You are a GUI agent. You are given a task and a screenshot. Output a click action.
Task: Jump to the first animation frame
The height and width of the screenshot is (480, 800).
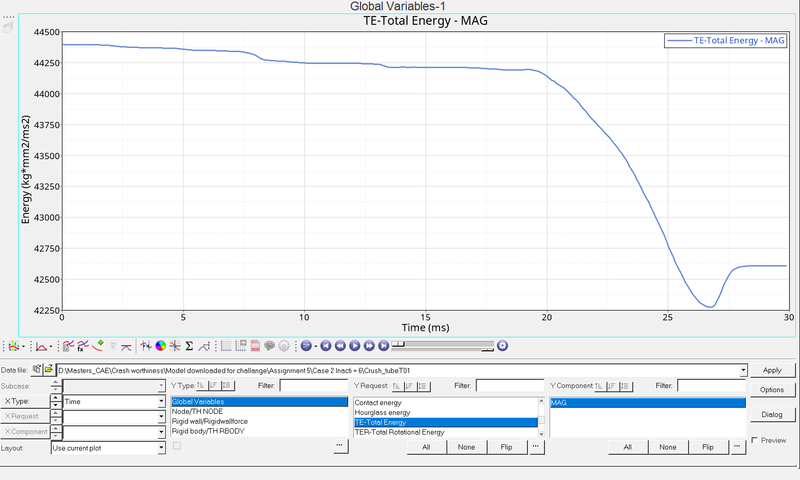coord(326,346)
